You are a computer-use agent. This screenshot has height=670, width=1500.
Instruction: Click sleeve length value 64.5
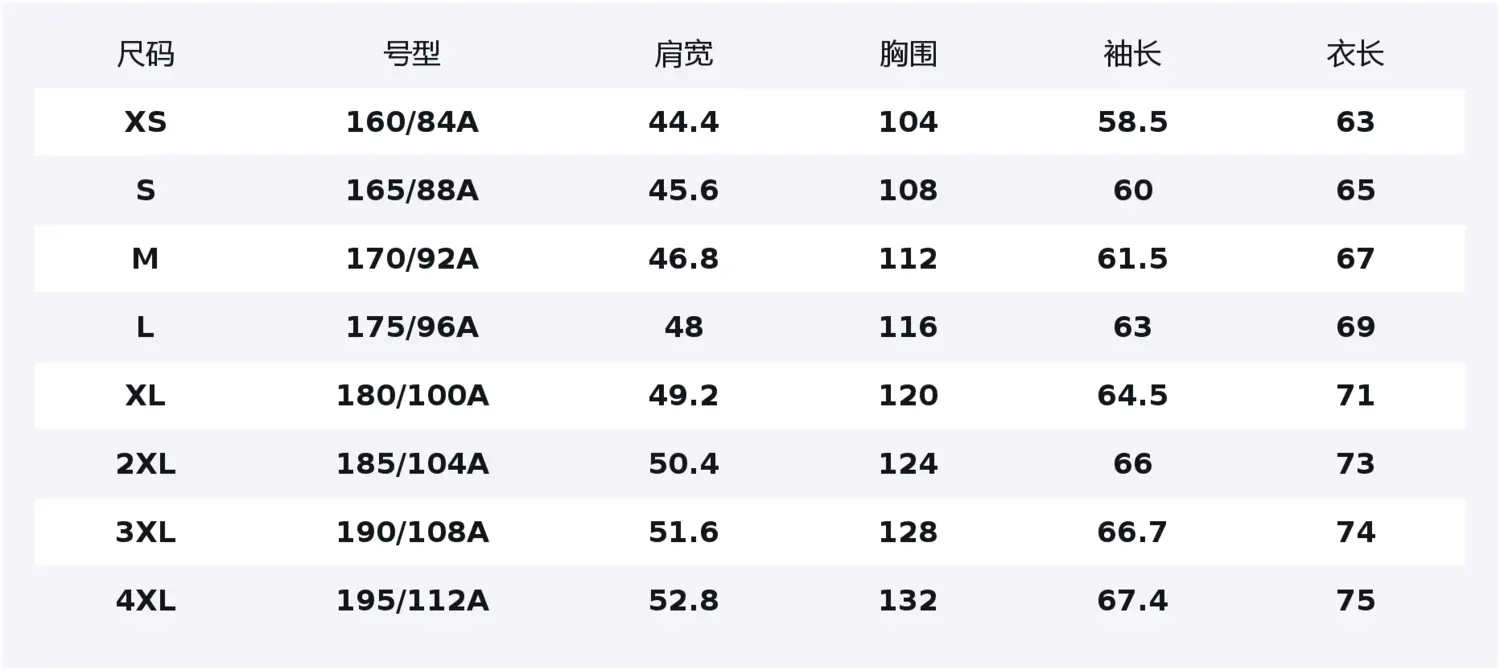[1132, 396]
